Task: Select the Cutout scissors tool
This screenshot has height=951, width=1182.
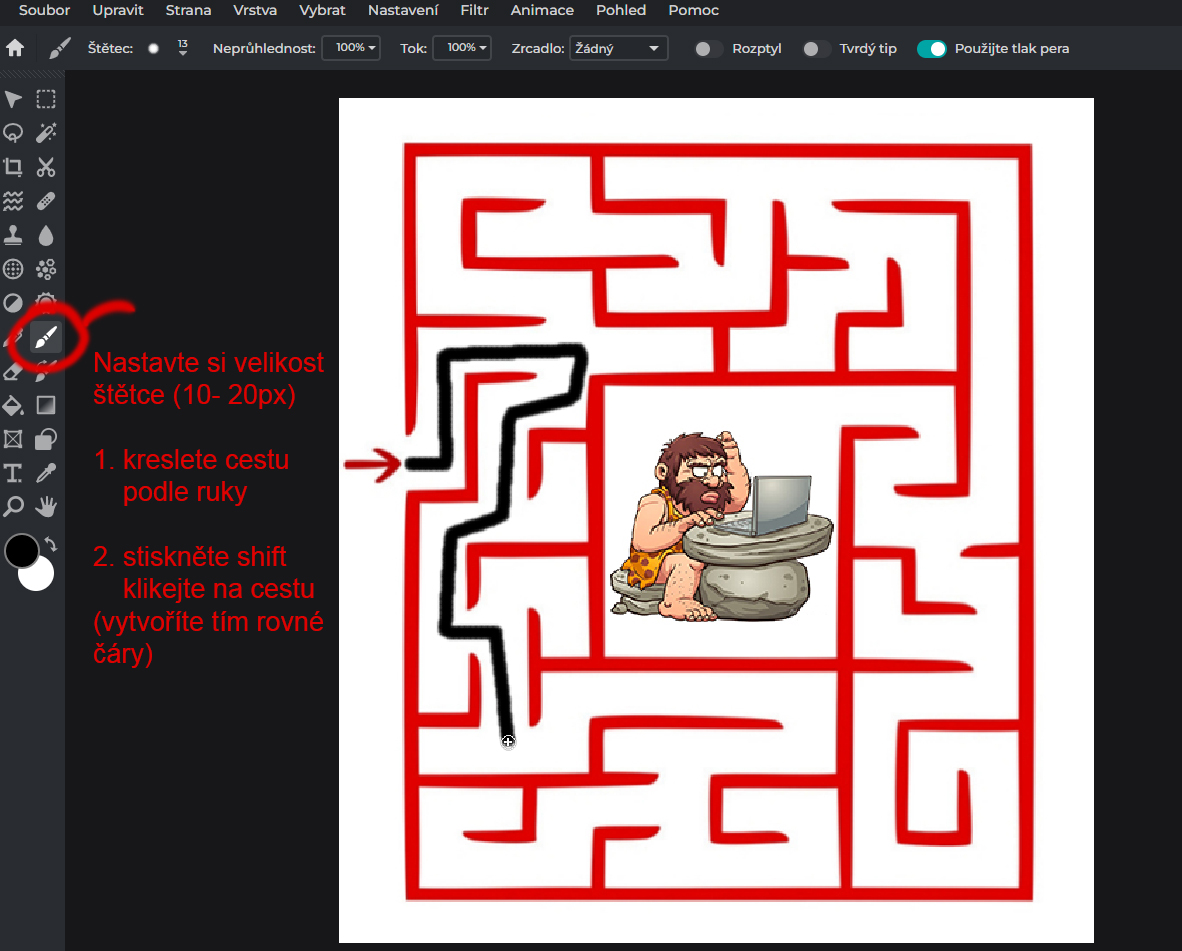Action: tap(46, 167)
